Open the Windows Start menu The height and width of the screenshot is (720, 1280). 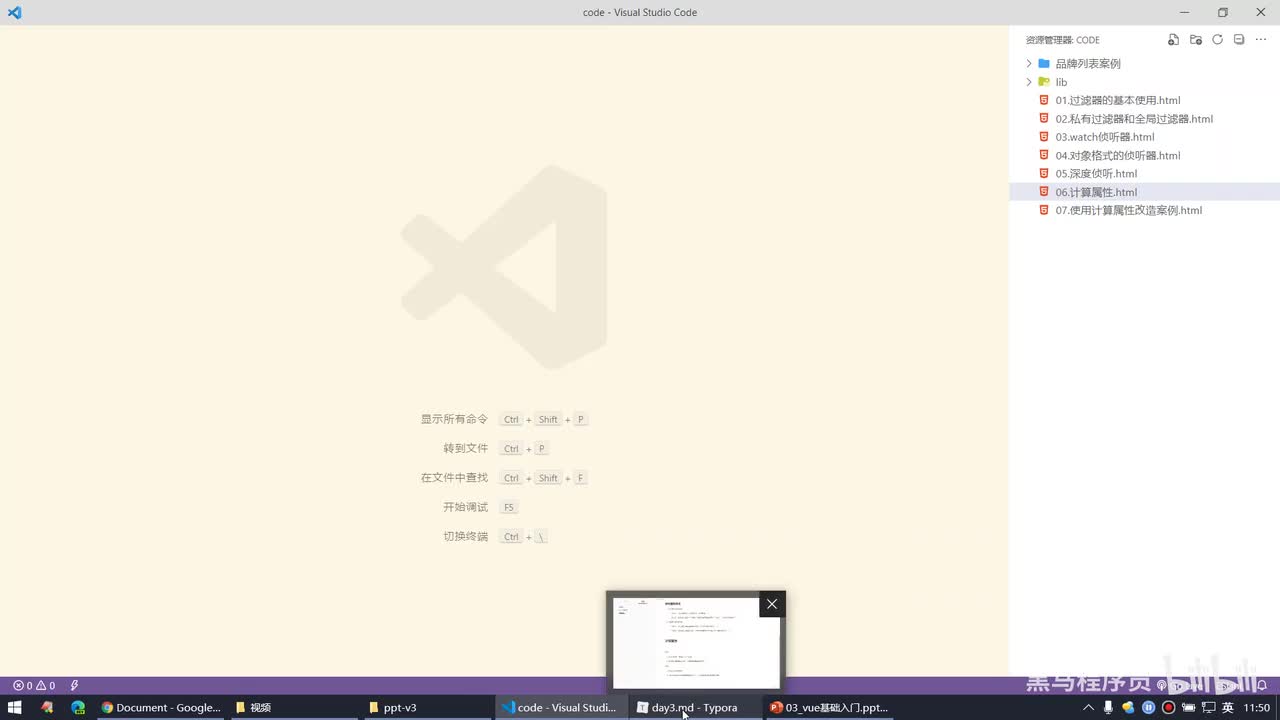click(x=14, y=707)
